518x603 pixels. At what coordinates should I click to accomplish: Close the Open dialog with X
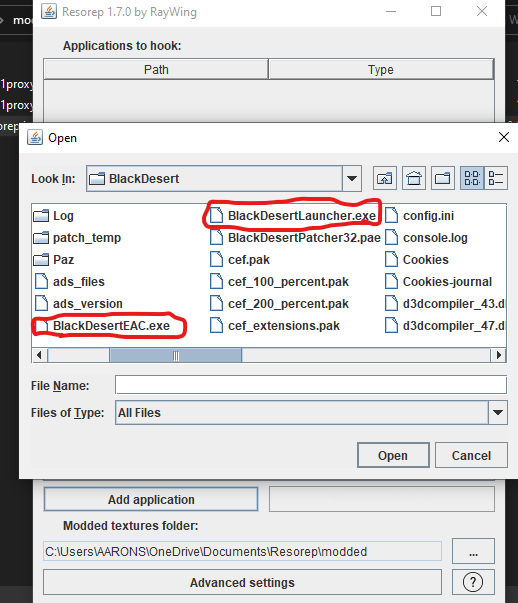click(504, 137)
